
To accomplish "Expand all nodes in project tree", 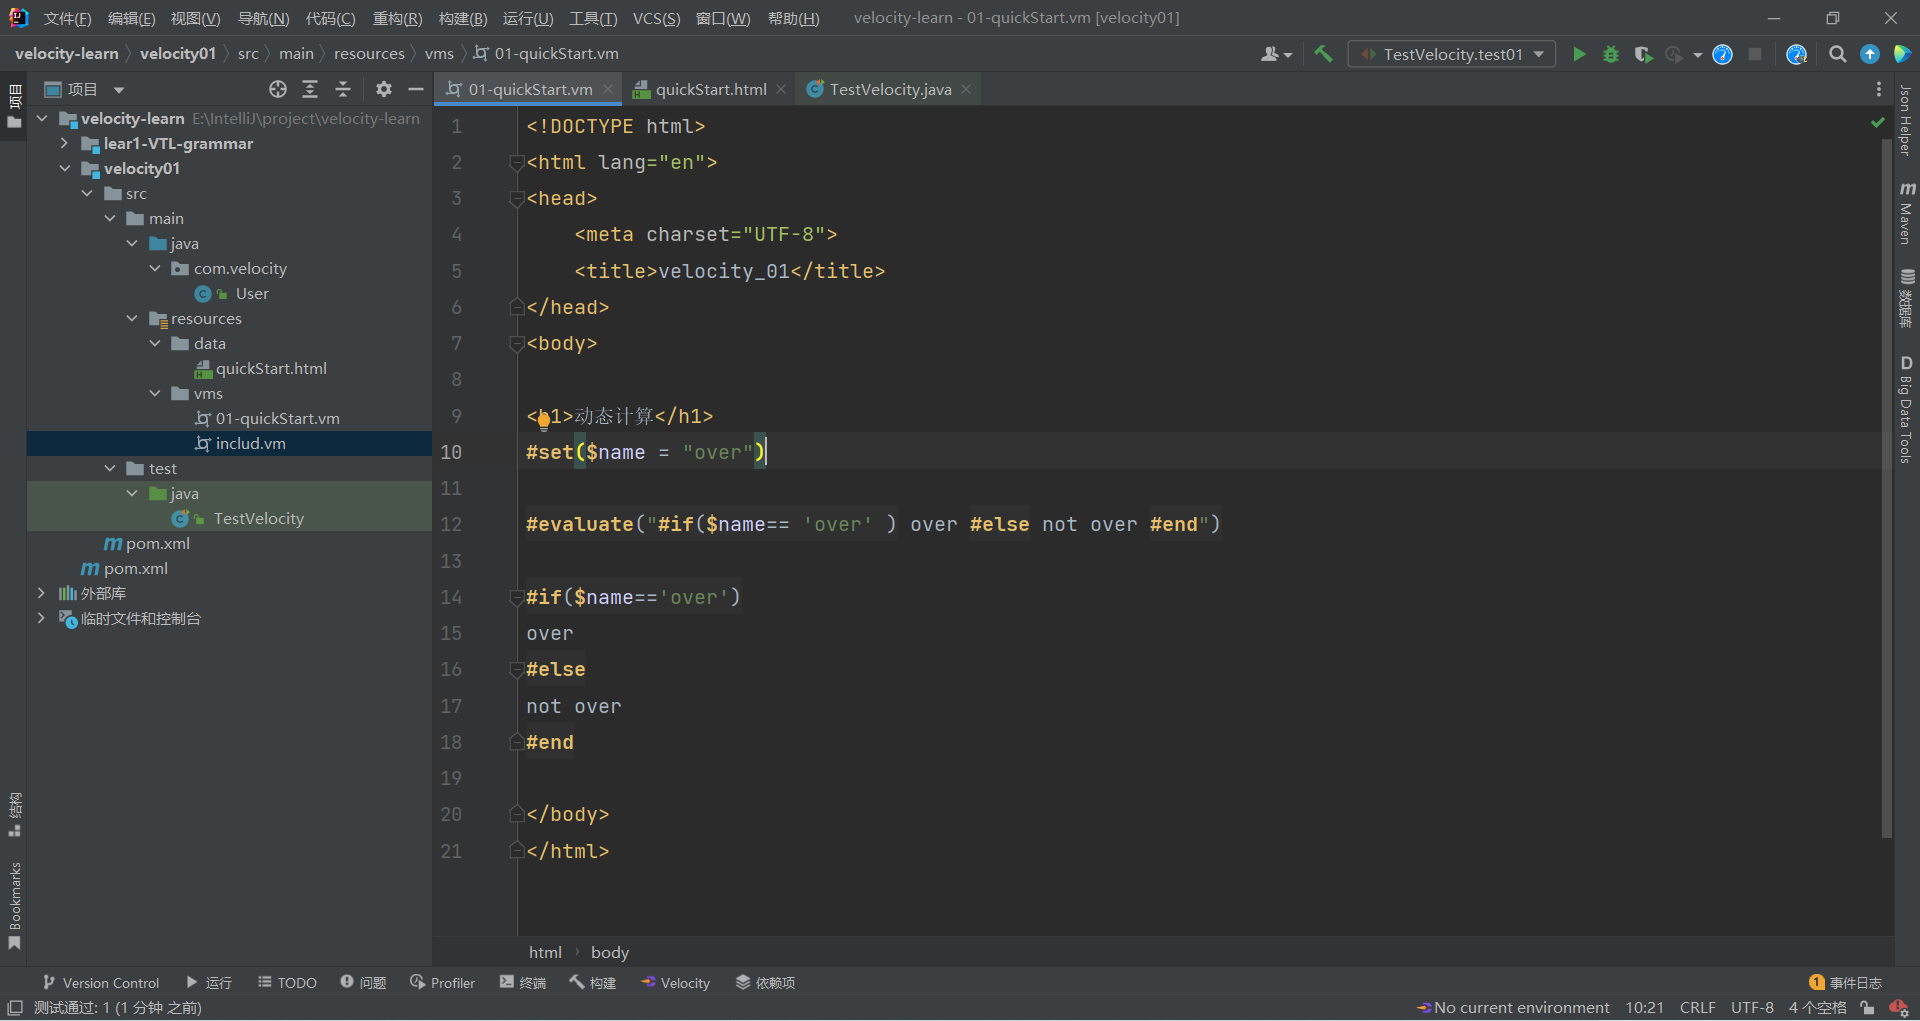I will point(310,89).
